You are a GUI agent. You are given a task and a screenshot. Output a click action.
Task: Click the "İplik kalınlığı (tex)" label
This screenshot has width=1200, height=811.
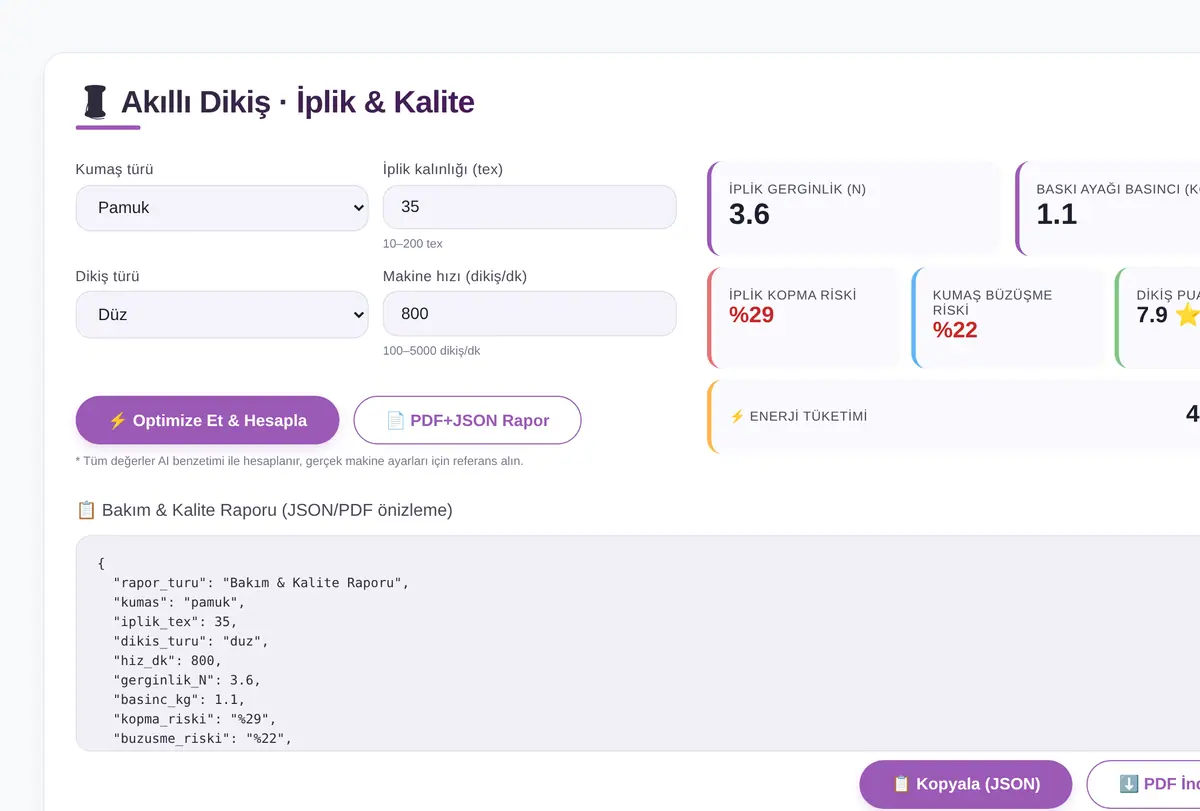[443, 169]
